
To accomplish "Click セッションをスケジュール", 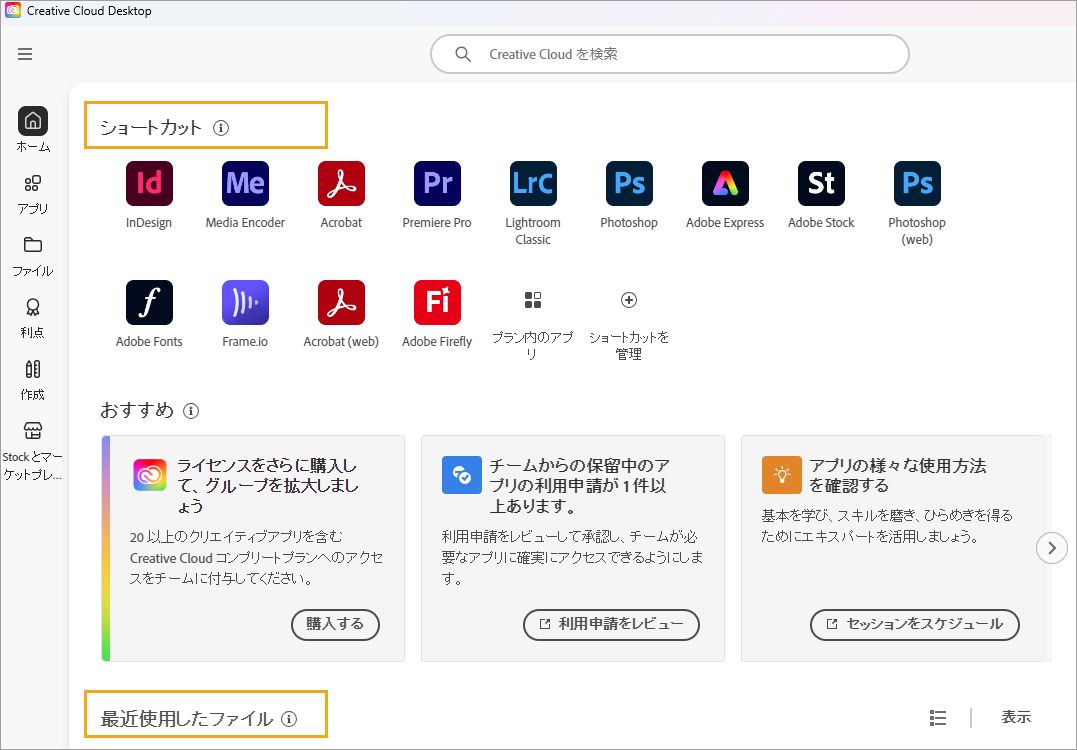I will 914,625.
